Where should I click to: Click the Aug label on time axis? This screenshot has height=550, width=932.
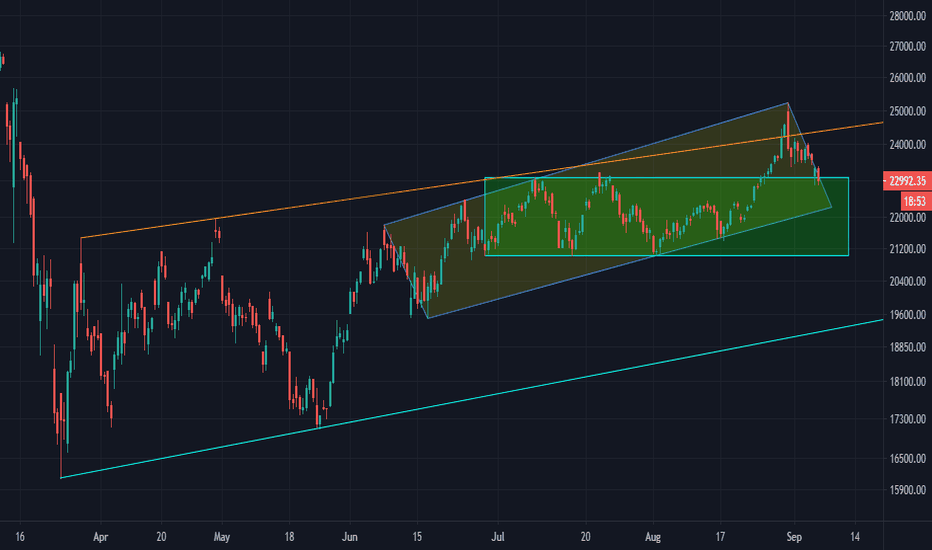click(x=653, y=537)
